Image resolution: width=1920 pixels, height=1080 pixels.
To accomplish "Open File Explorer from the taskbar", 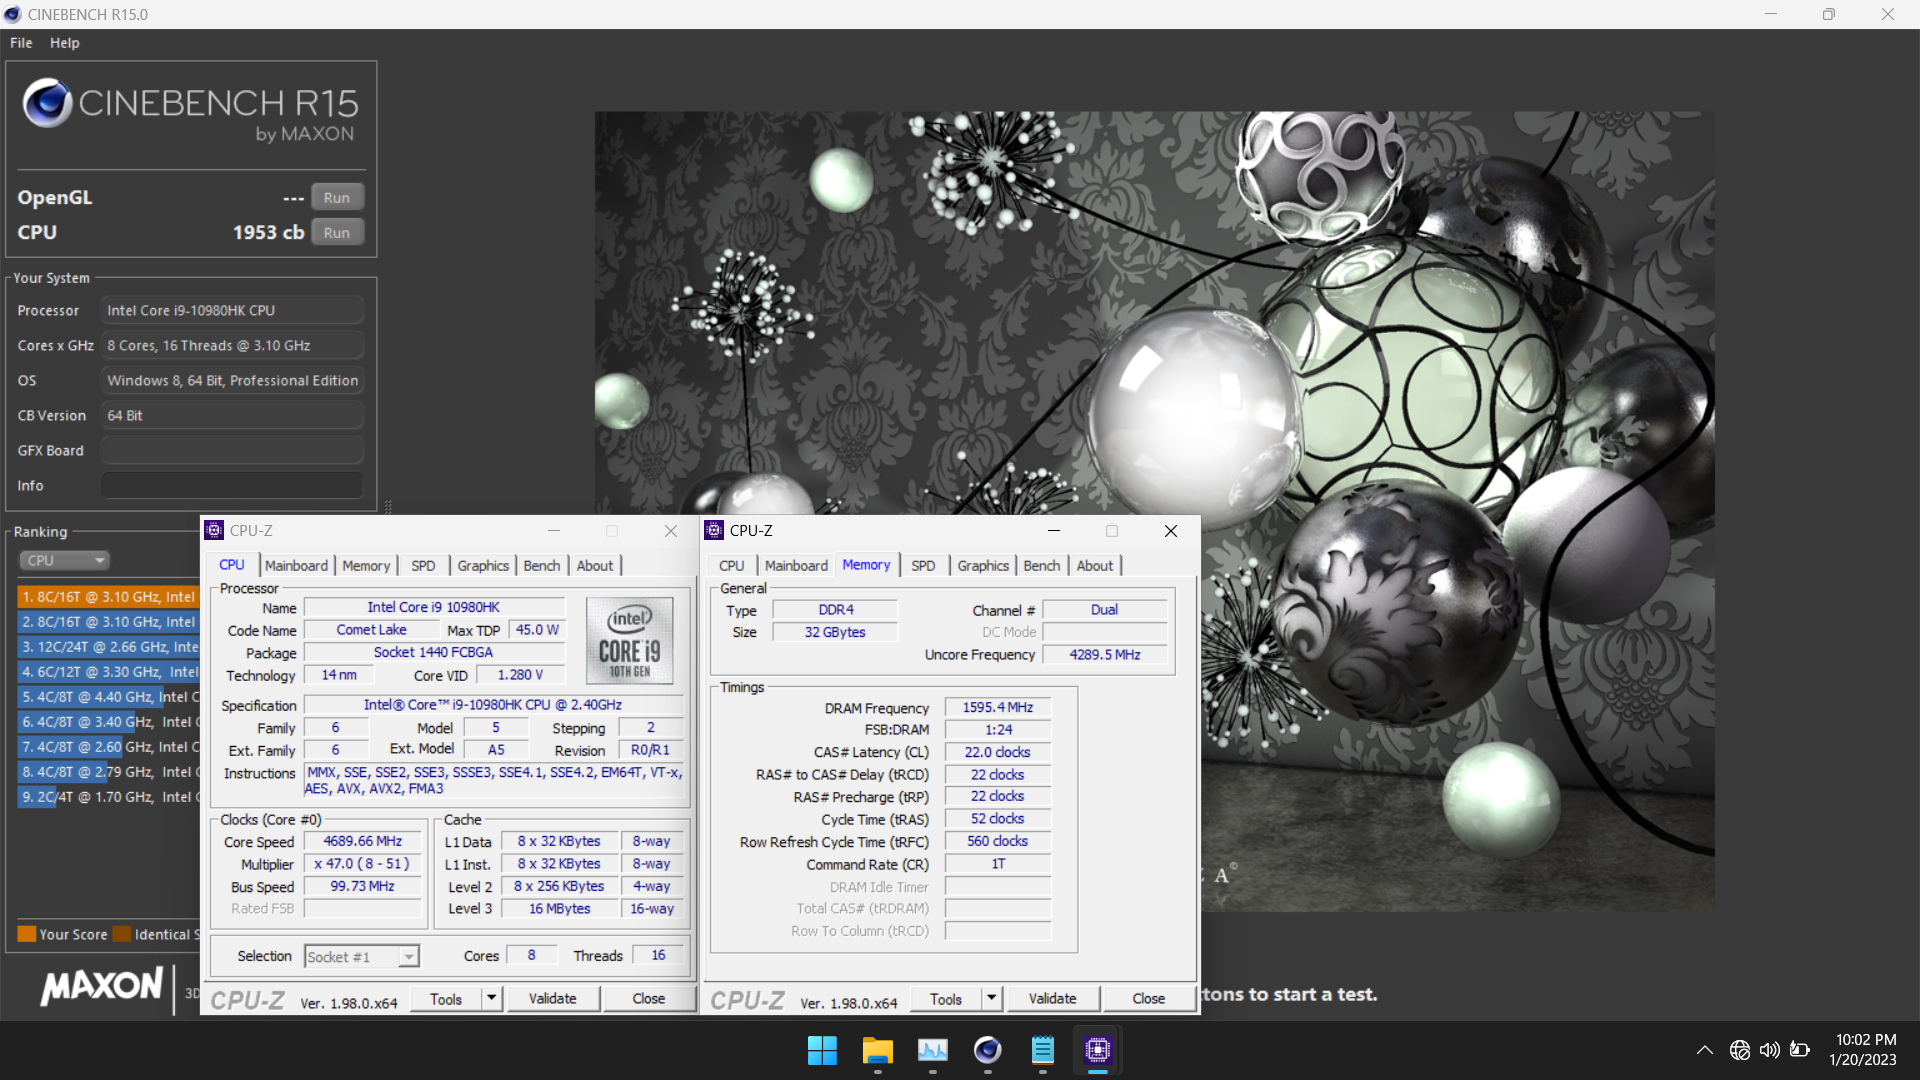I will [877, 1050].
